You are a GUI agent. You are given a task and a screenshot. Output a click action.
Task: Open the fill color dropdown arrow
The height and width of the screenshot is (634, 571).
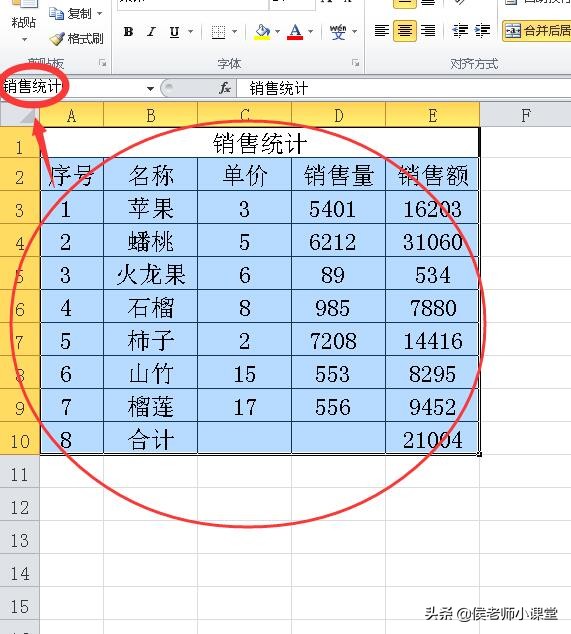point(277,32)
